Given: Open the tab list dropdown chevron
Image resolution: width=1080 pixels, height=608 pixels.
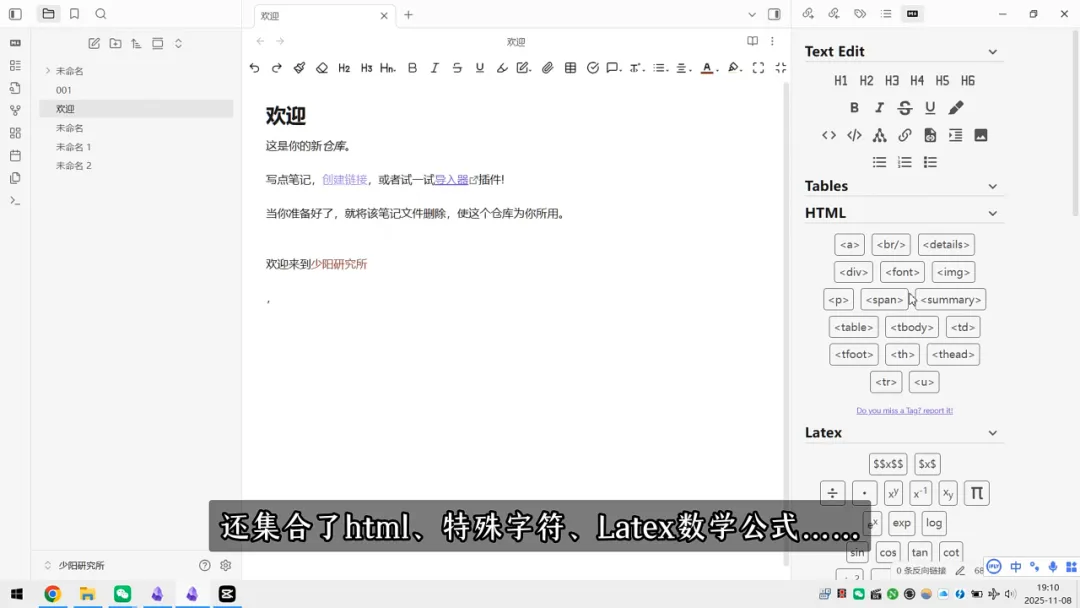Looking at the screenshot, I should [x=754, y=15].
